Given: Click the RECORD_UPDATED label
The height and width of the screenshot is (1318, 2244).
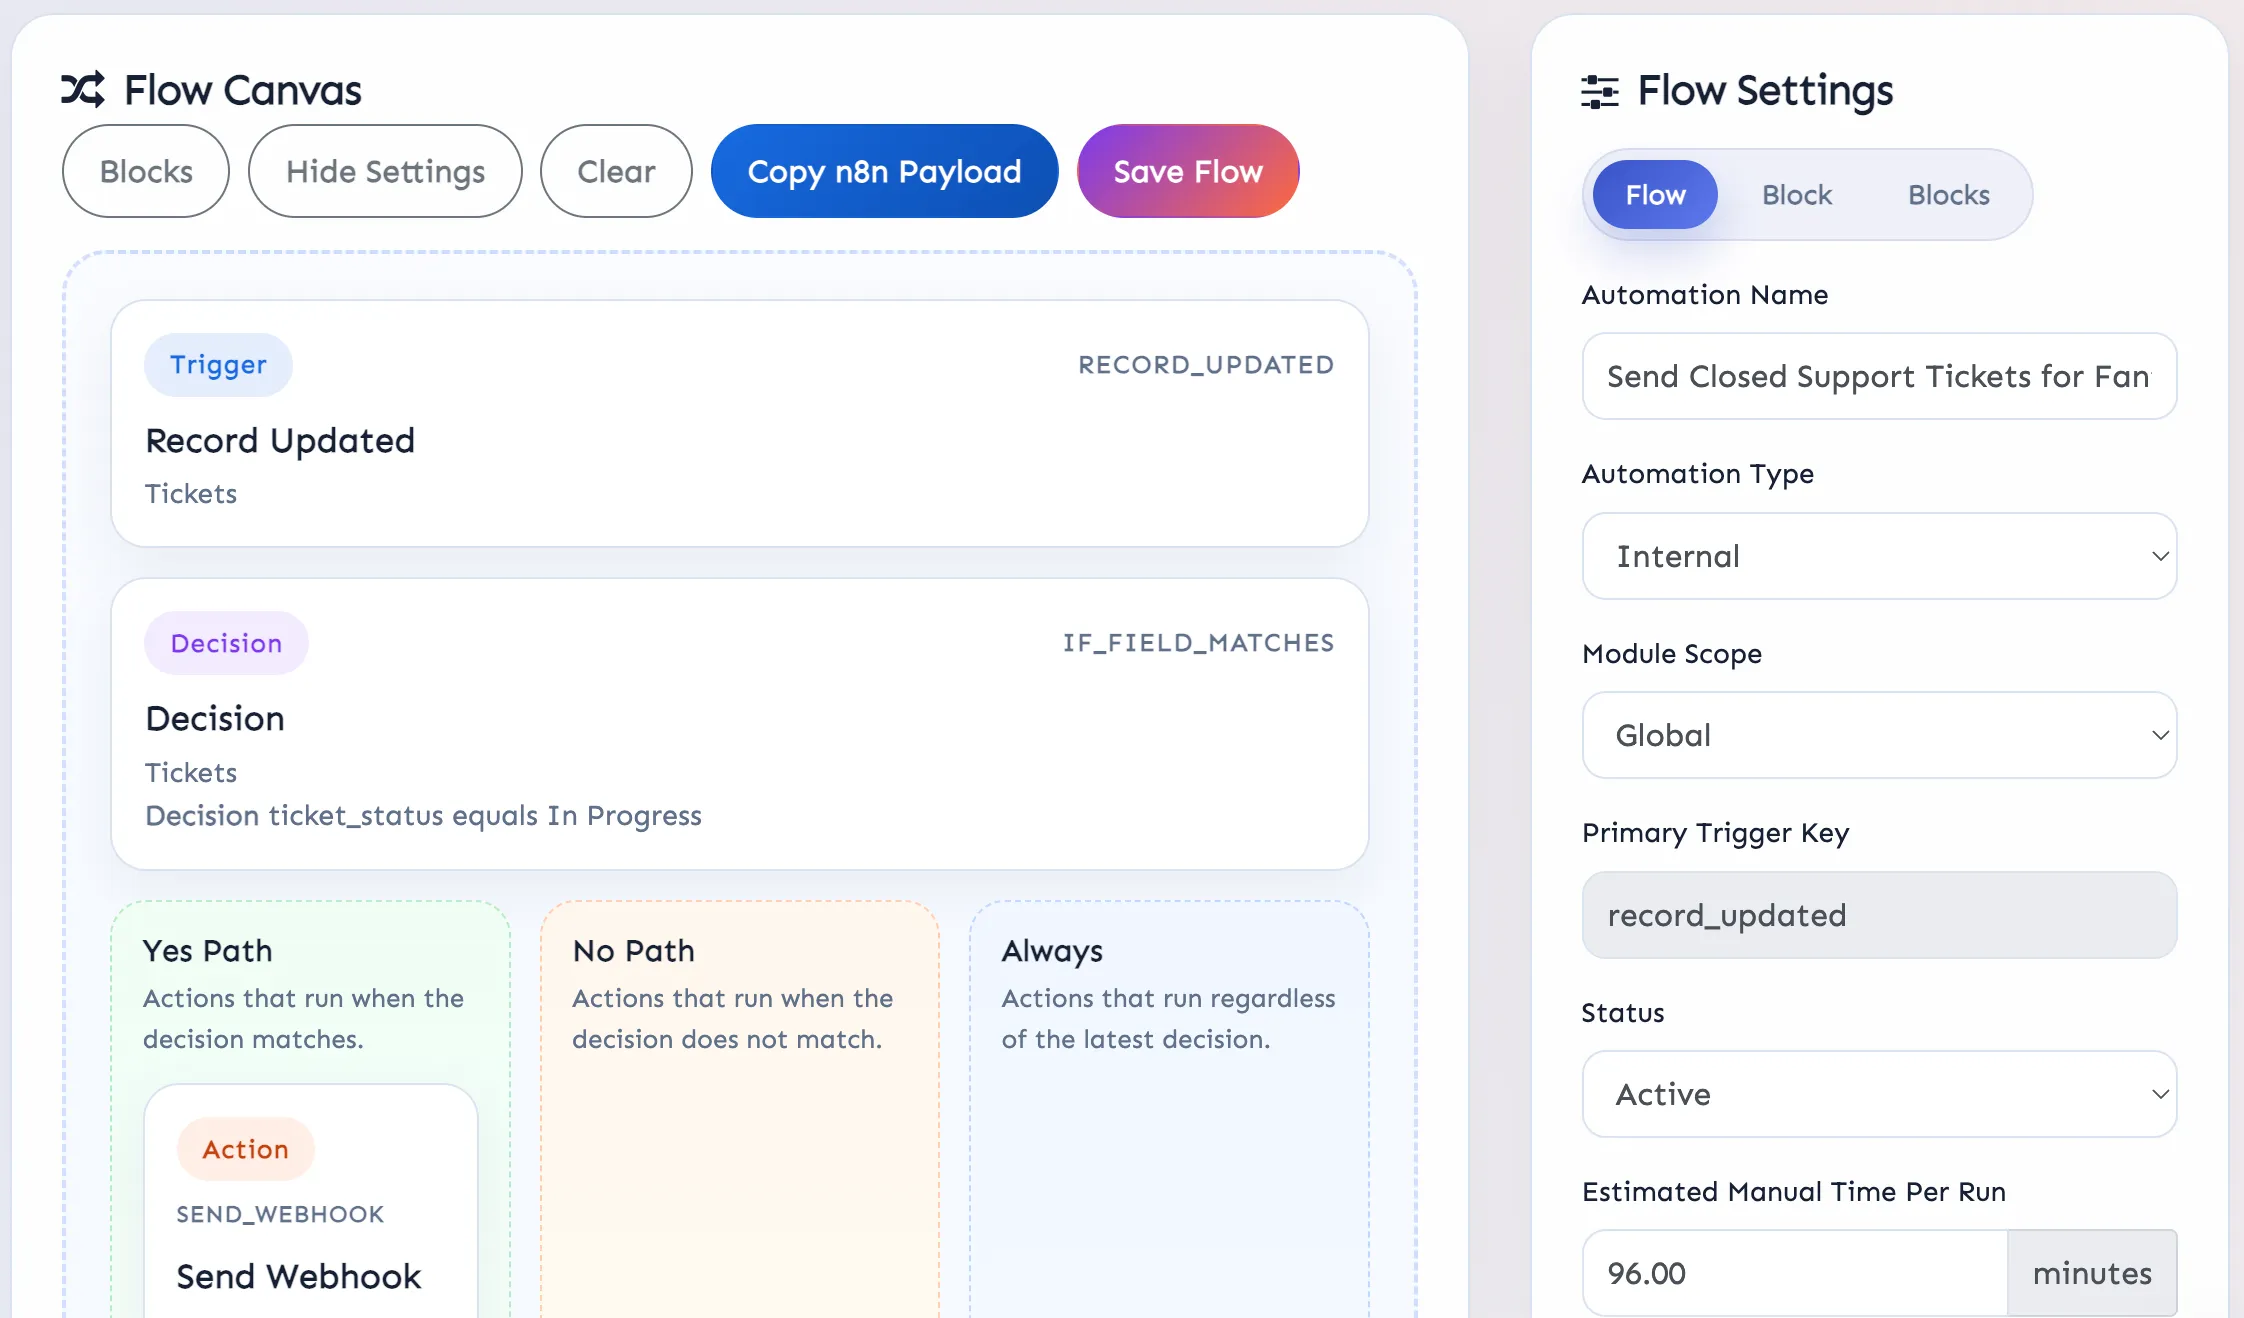Looking at the screenshot, I should (1206, 365).
